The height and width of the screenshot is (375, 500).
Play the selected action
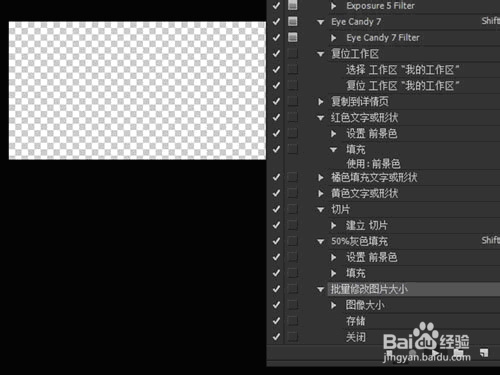(x=435, y=353)
